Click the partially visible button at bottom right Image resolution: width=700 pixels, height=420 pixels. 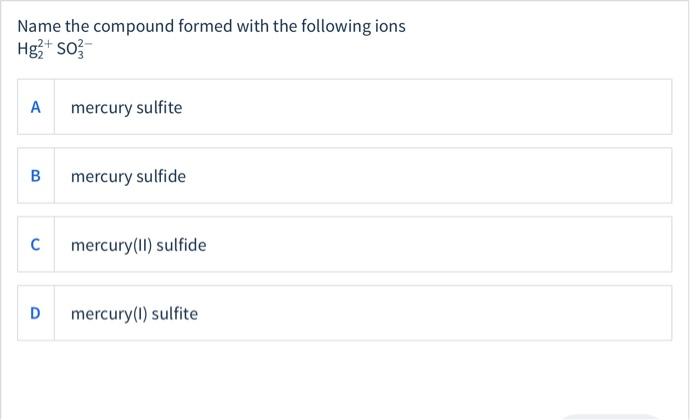point(610,416)
